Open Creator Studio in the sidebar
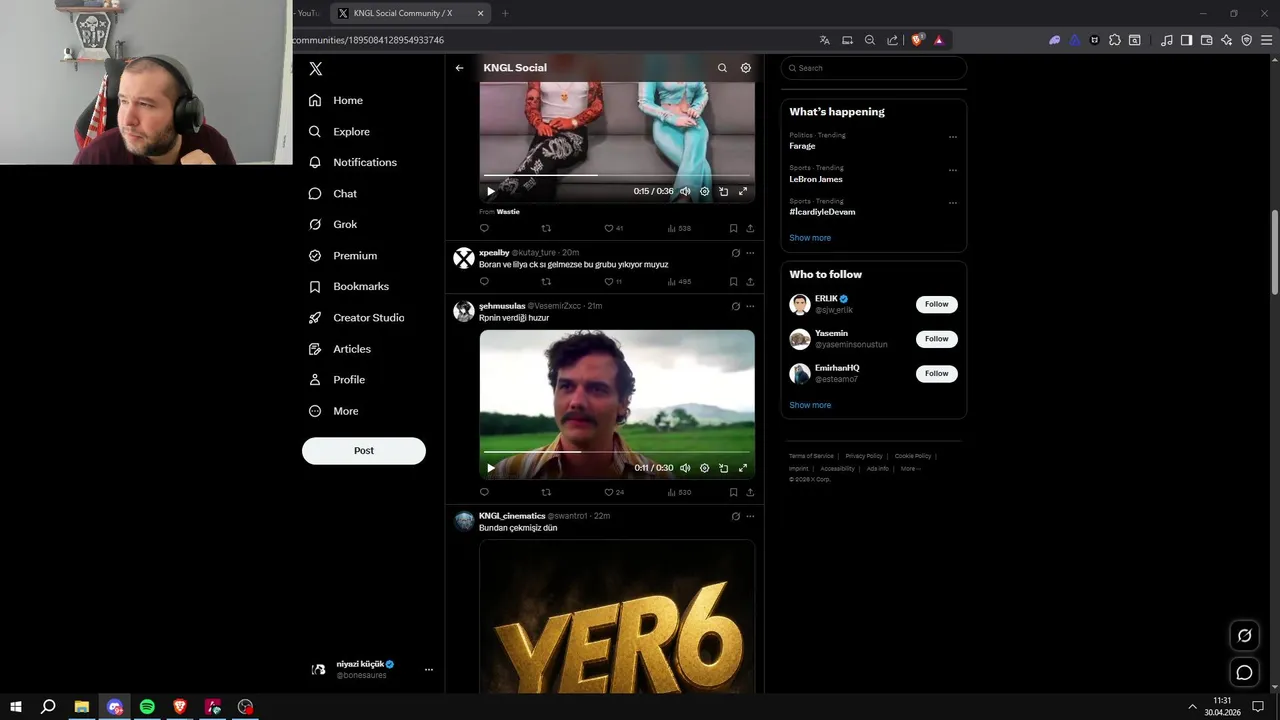The height and width of the screenshot is (720, 1280). point(356,317)
